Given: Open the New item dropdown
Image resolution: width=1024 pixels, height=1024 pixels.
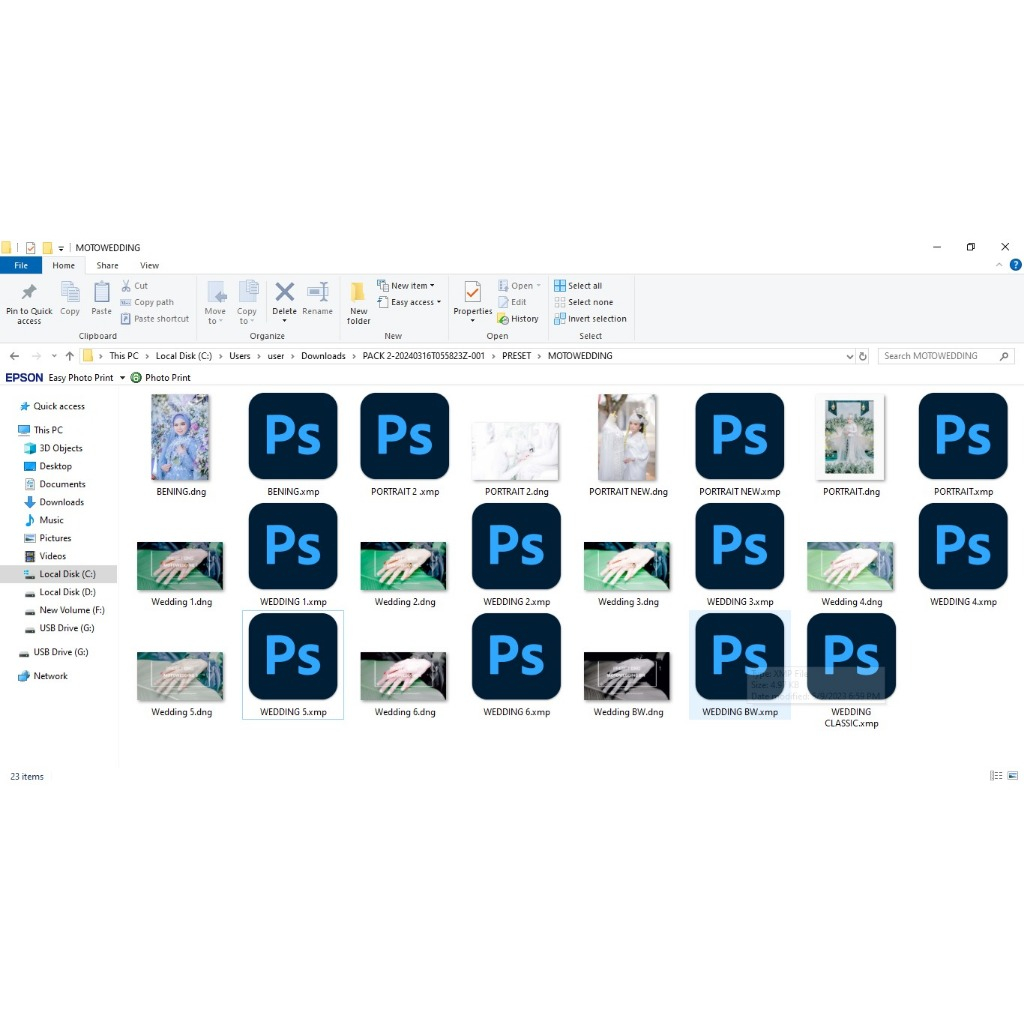Looking at the screenshot, I should (x=406, y=285).
